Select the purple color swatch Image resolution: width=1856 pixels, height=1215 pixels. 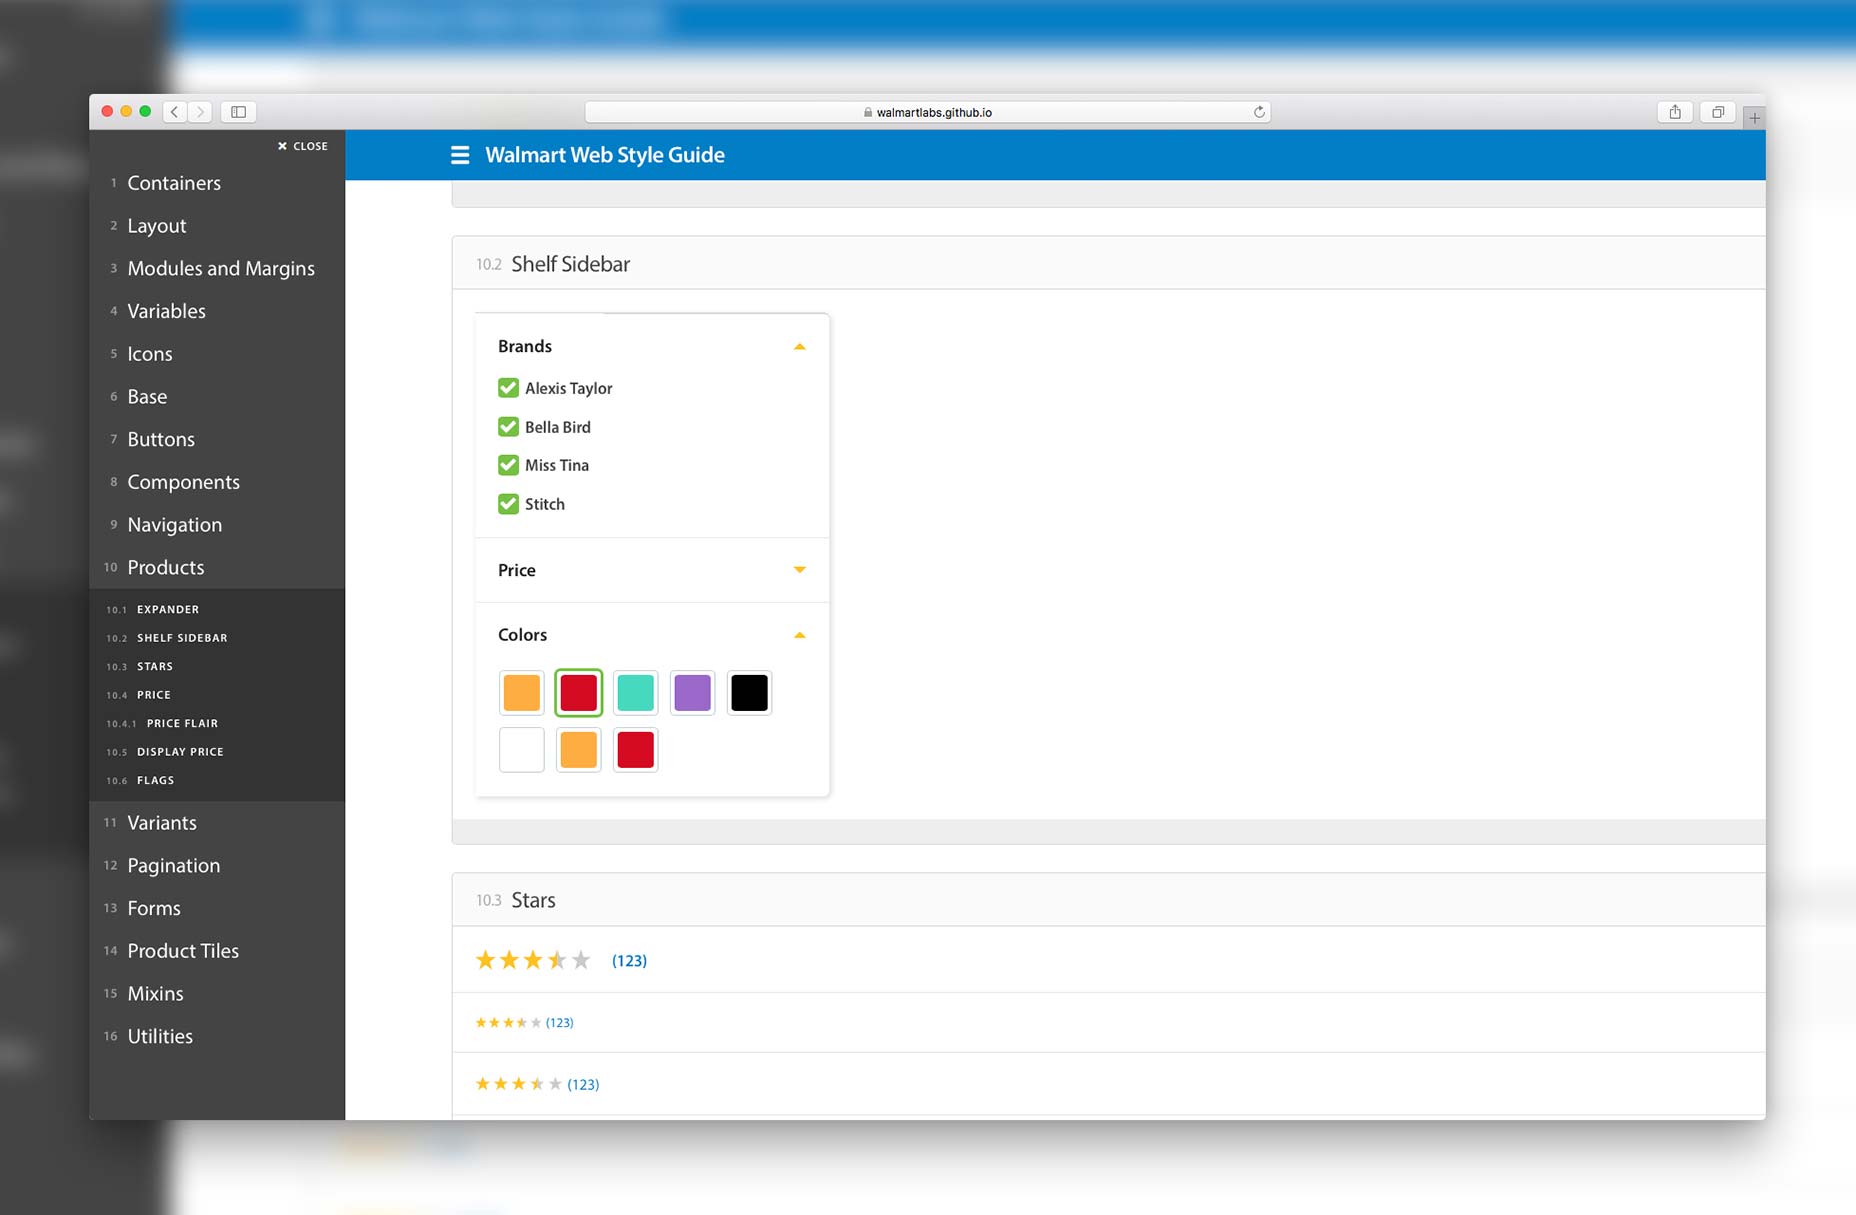point(692,693)
